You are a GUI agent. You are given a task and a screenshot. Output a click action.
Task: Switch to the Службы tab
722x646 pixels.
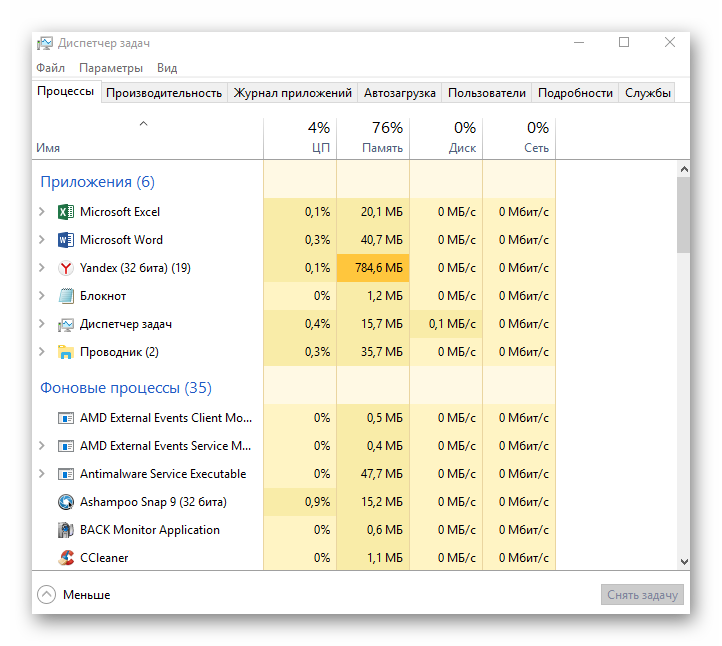coord(647,93)
